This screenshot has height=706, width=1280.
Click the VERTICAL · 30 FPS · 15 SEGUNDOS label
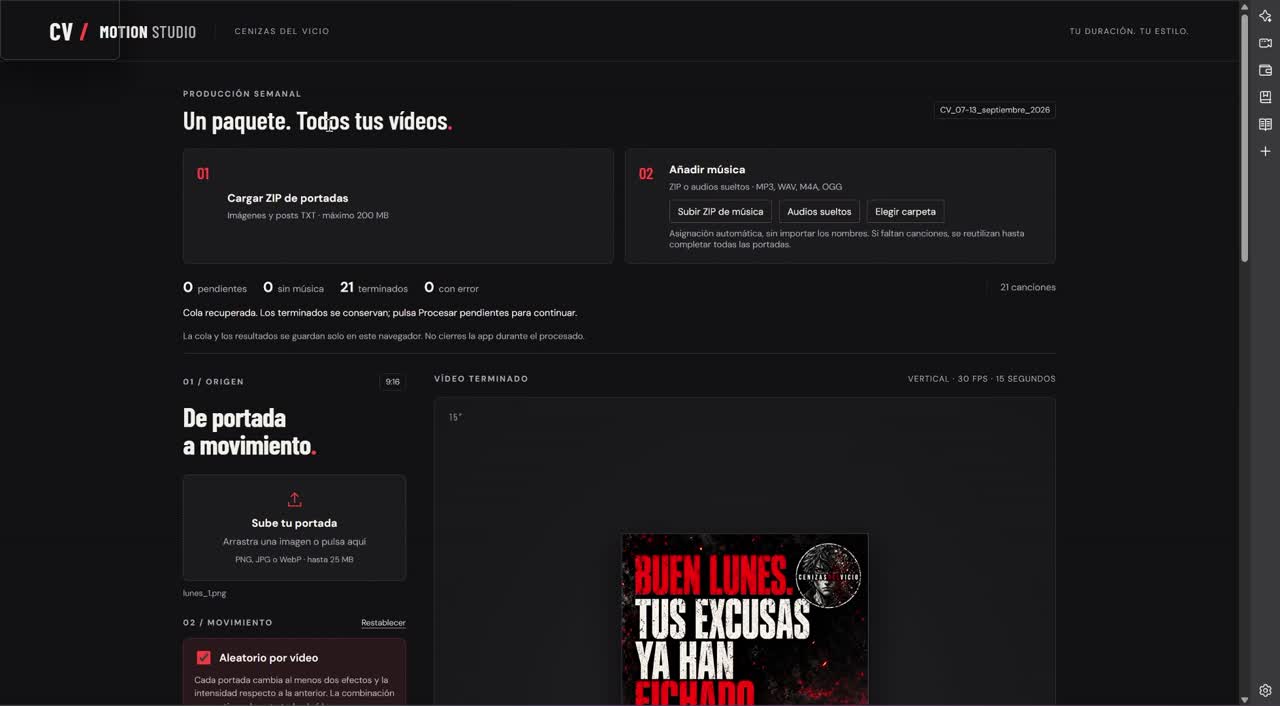tap(981, 379)
